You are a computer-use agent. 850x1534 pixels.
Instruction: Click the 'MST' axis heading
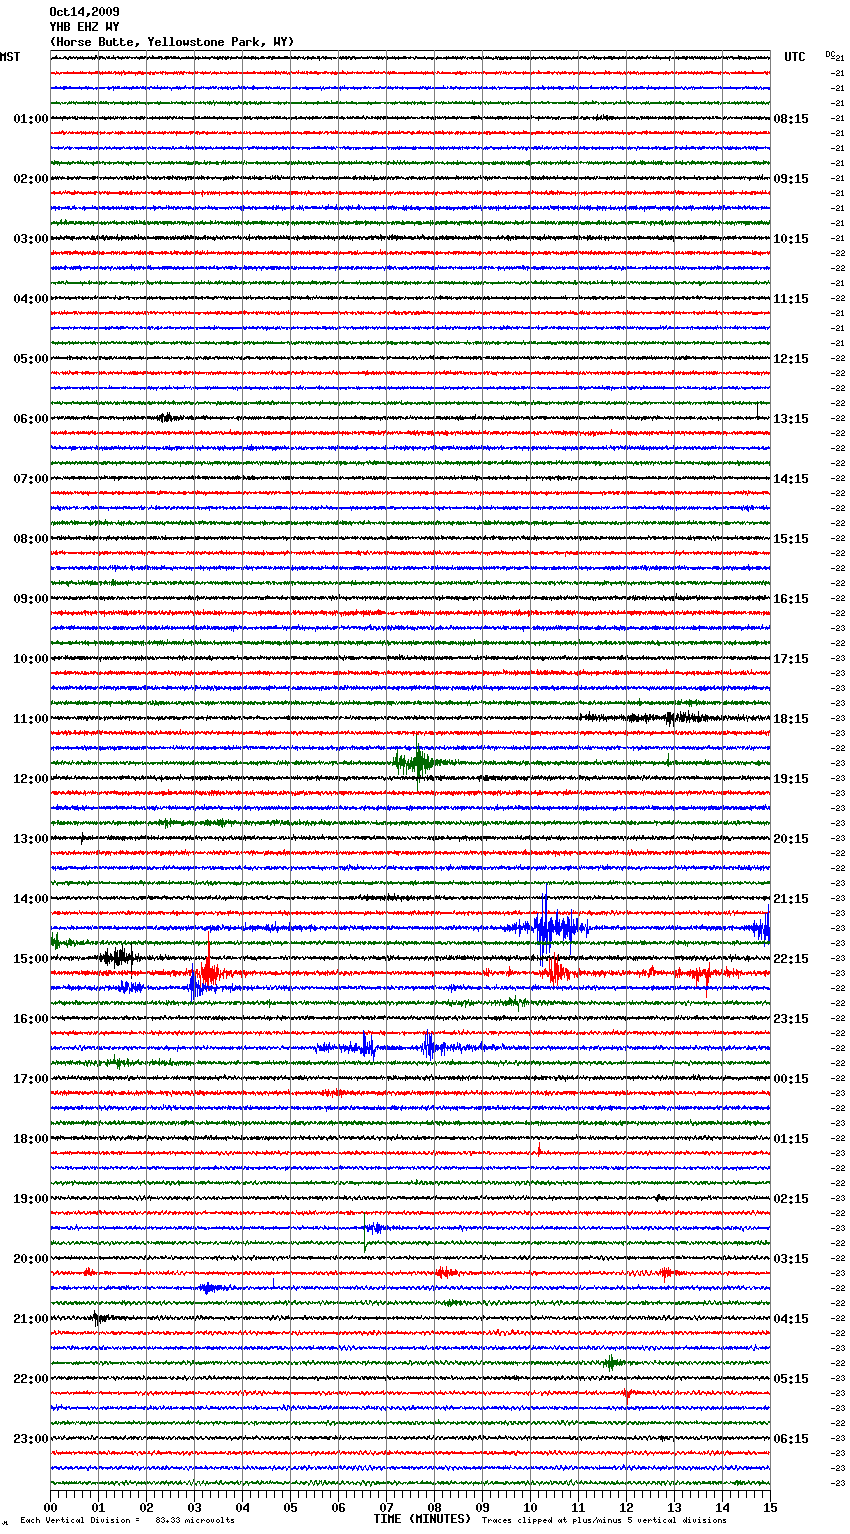point(10,57)
